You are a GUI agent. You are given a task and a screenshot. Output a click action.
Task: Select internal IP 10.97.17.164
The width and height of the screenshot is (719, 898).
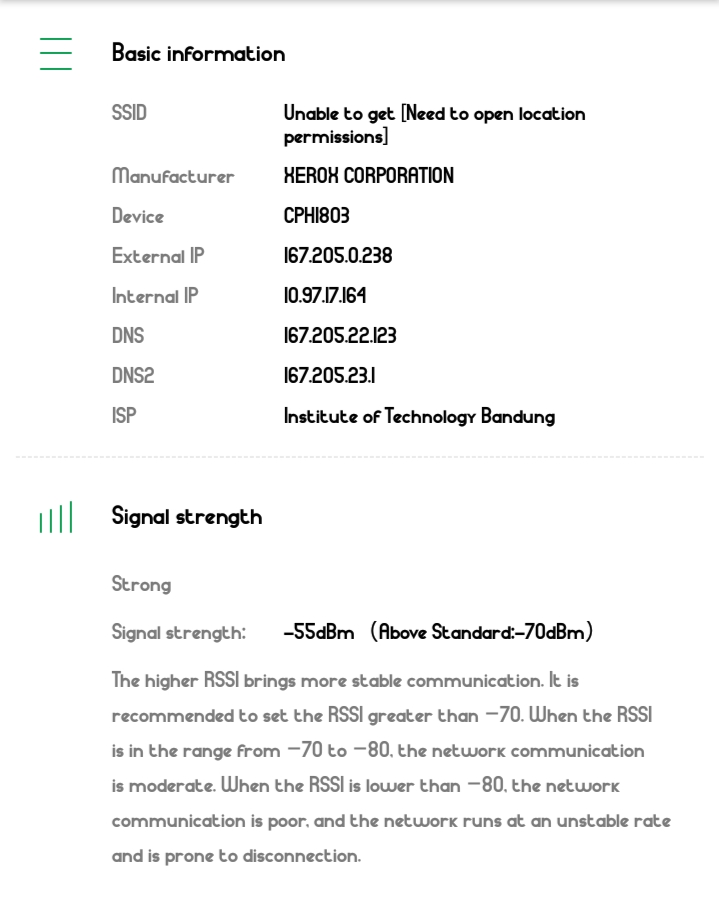coord(325,296)
